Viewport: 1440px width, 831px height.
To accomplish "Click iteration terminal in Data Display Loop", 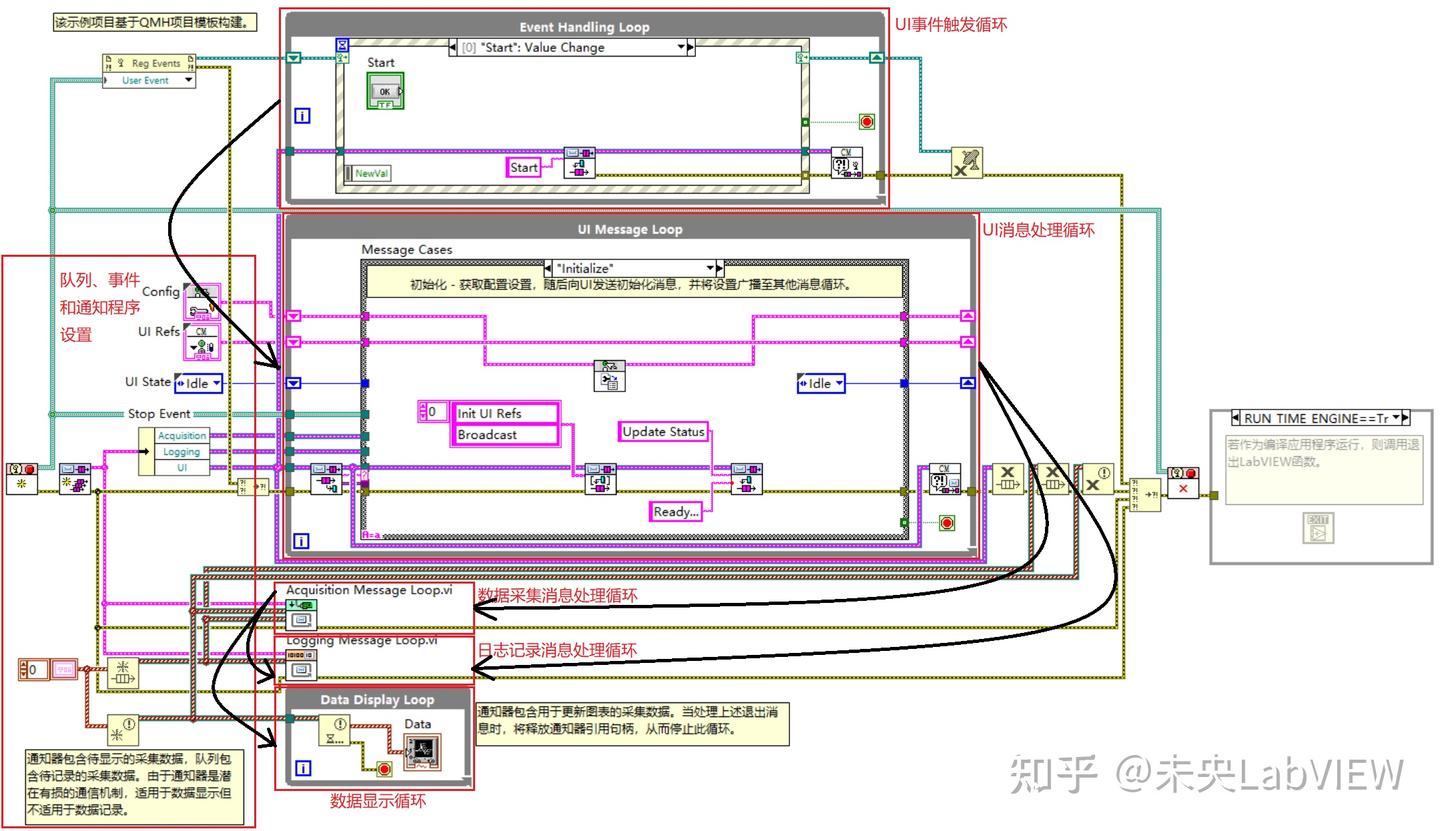I will point(302,769).
